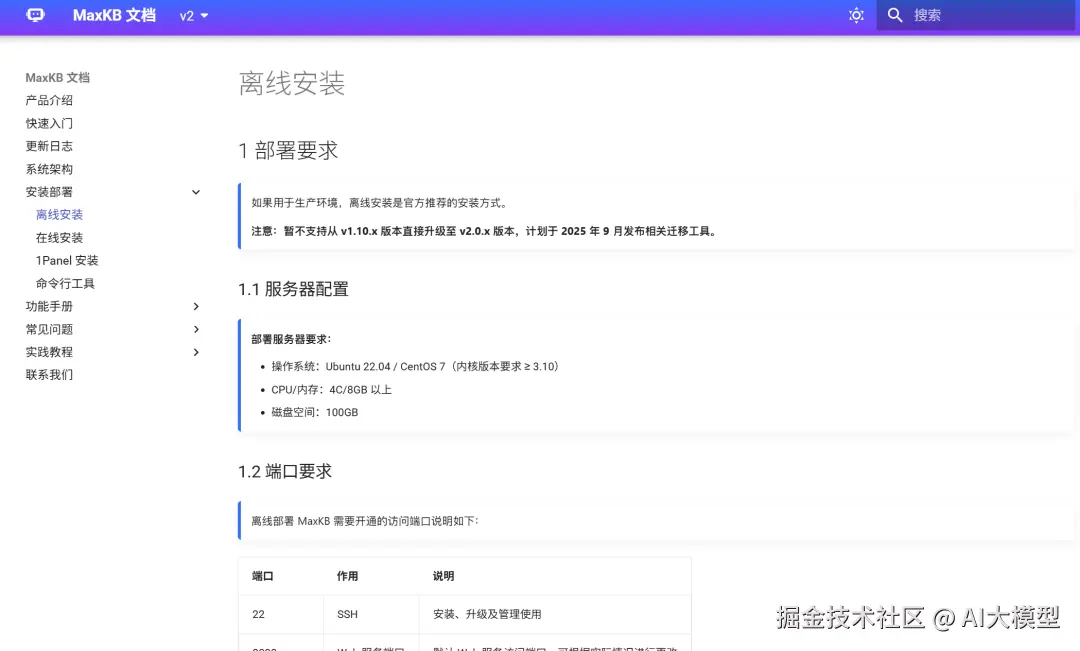Click 作用 table column header

point(347,576)
